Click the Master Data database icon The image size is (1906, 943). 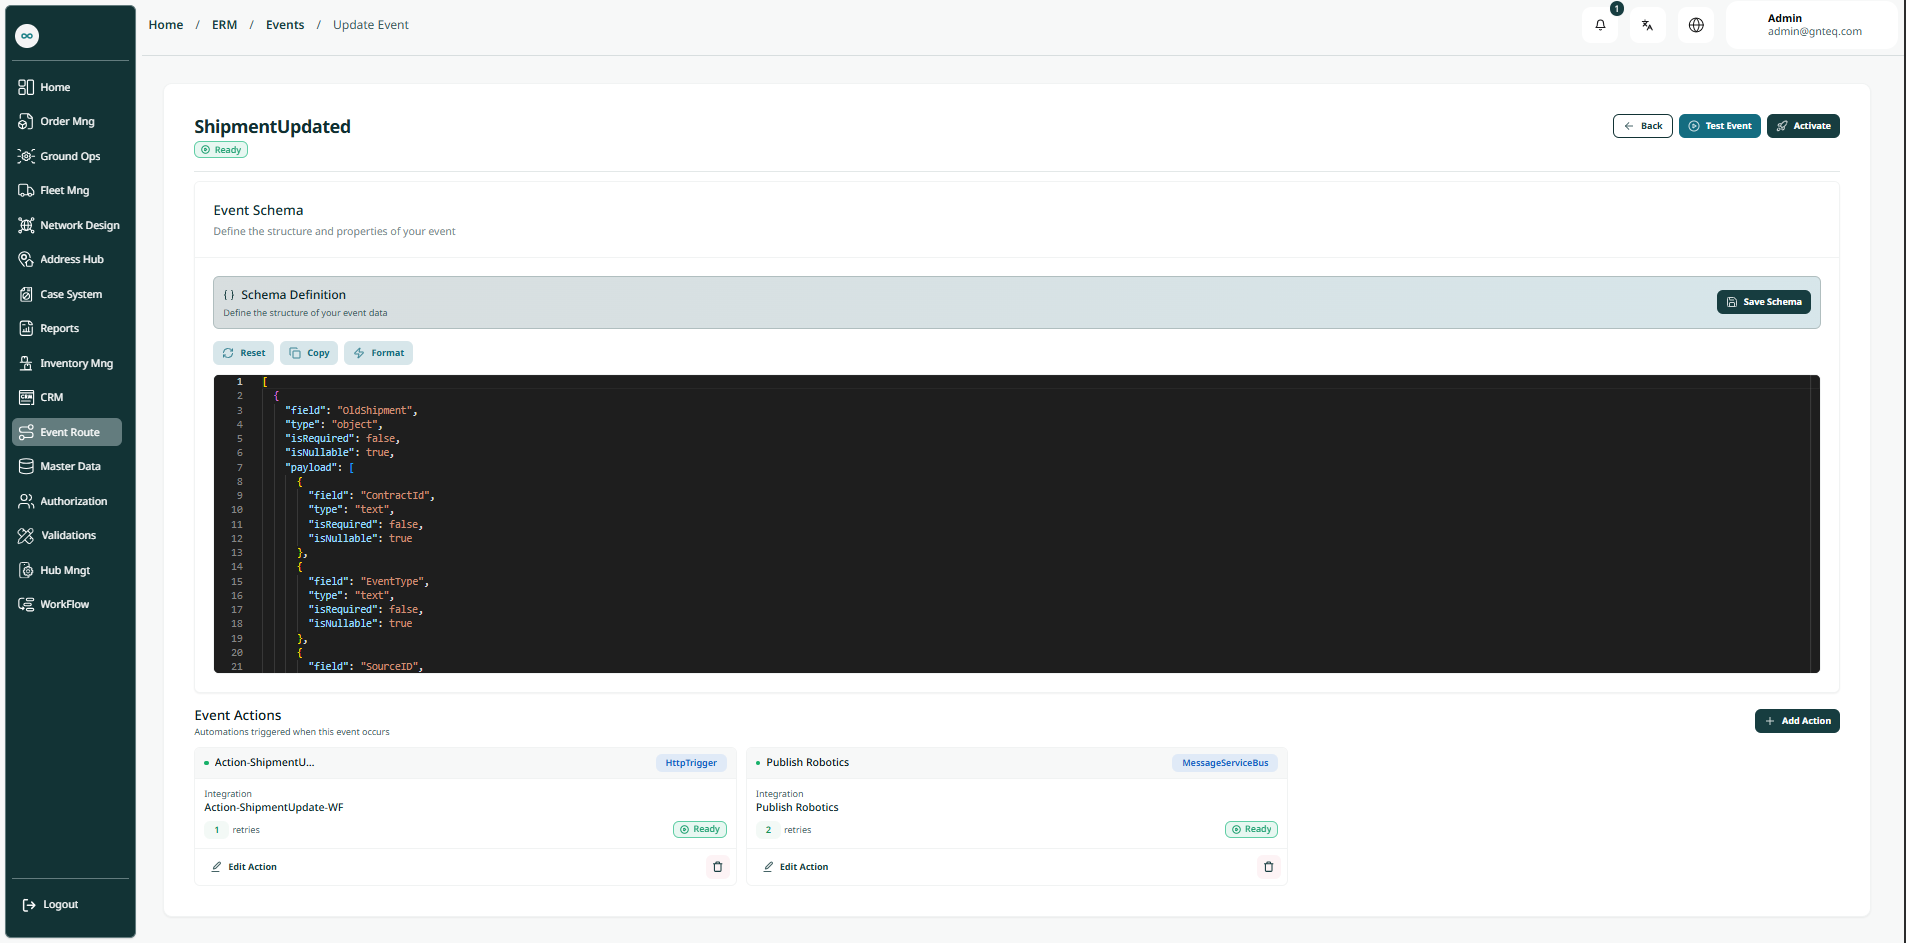pos(26,466)
